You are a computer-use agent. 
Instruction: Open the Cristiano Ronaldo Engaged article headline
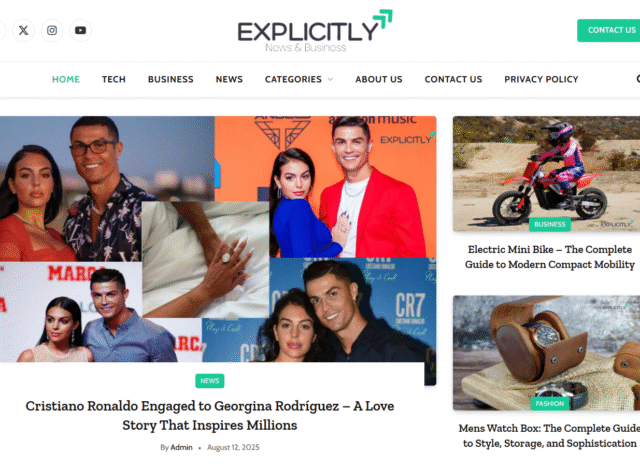[210, 415]
